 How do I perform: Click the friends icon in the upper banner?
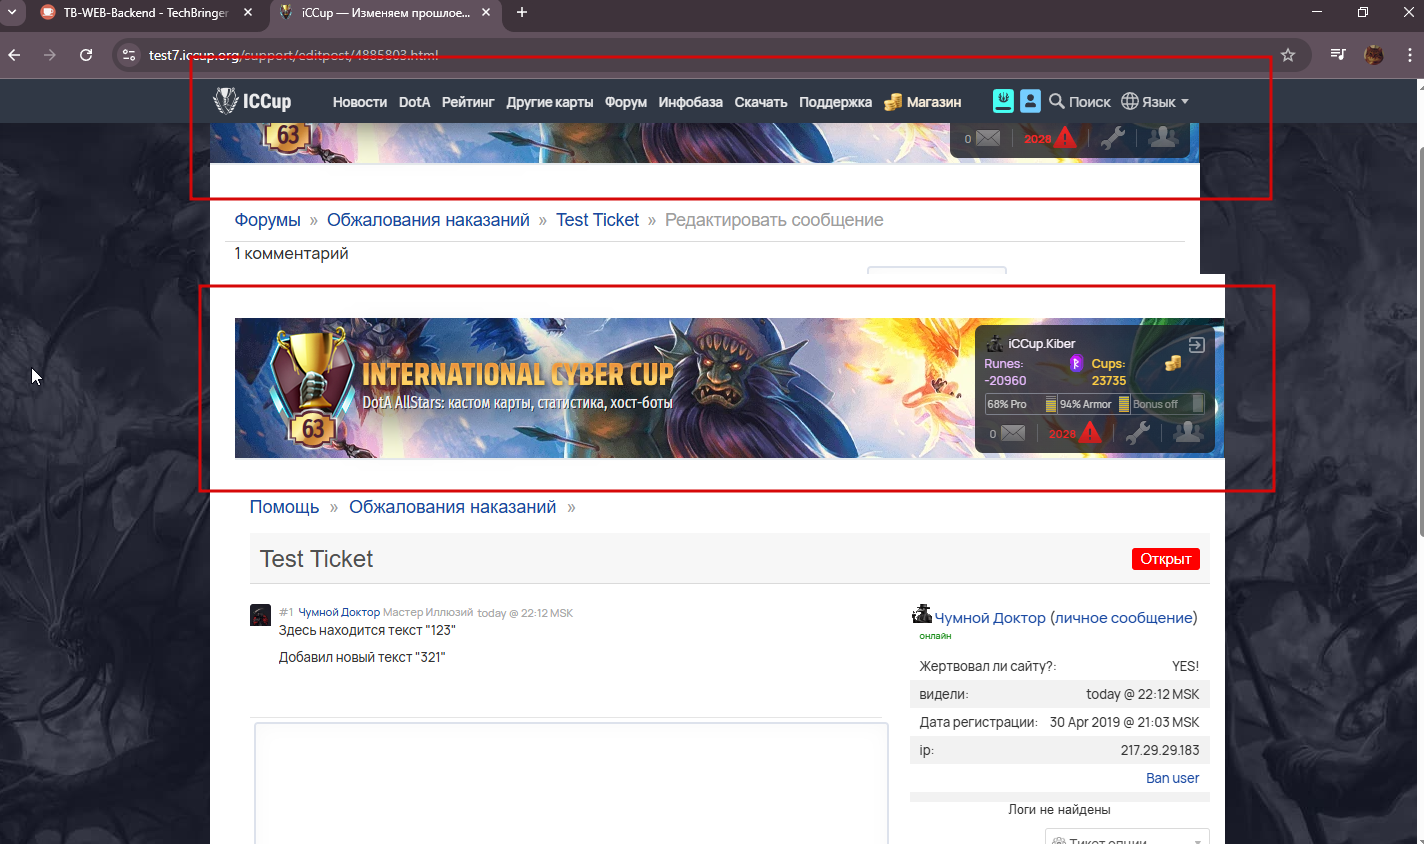[1163, 137]
